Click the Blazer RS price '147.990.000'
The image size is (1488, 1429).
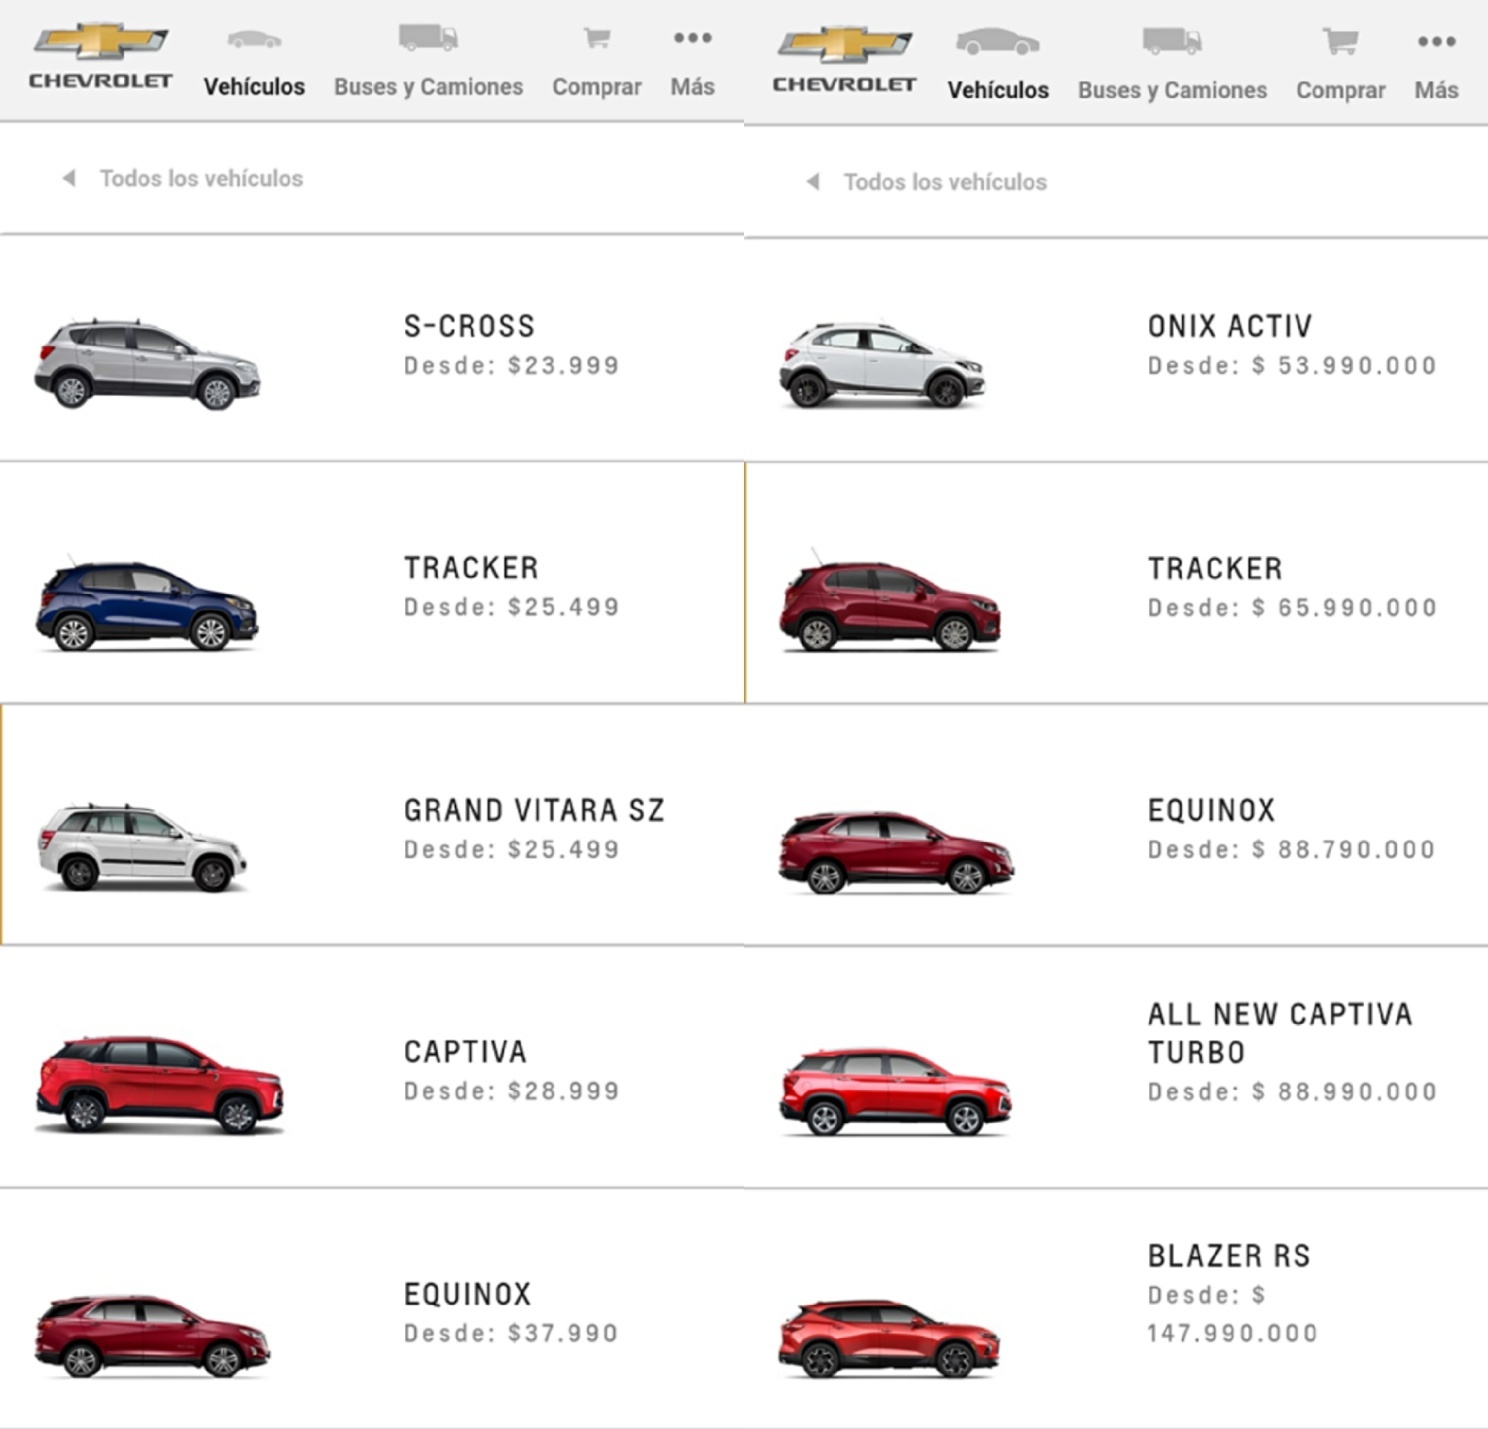pos(1232,1333)
